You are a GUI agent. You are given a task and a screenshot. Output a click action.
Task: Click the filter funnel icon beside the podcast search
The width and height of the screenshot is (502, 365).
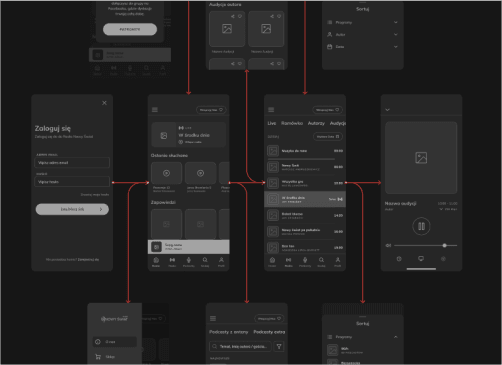279,347
